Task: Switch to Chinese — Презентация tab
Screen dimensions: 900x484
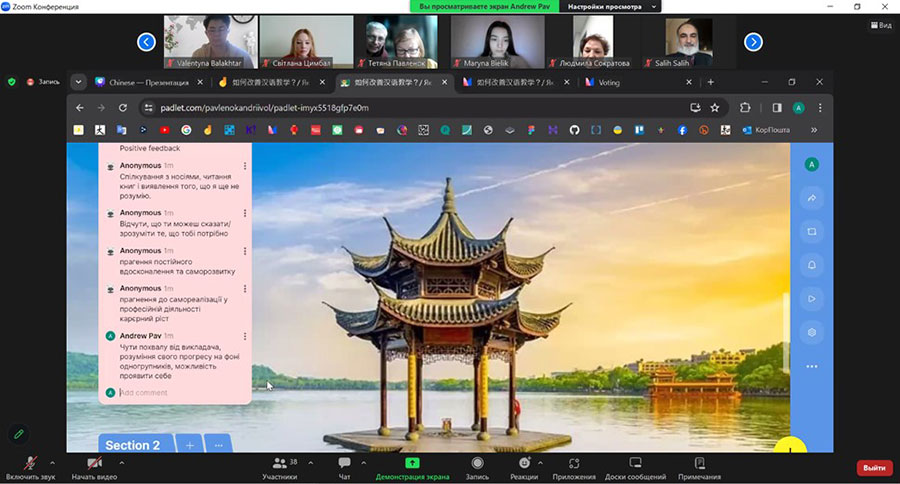Action: coord(148,82)
